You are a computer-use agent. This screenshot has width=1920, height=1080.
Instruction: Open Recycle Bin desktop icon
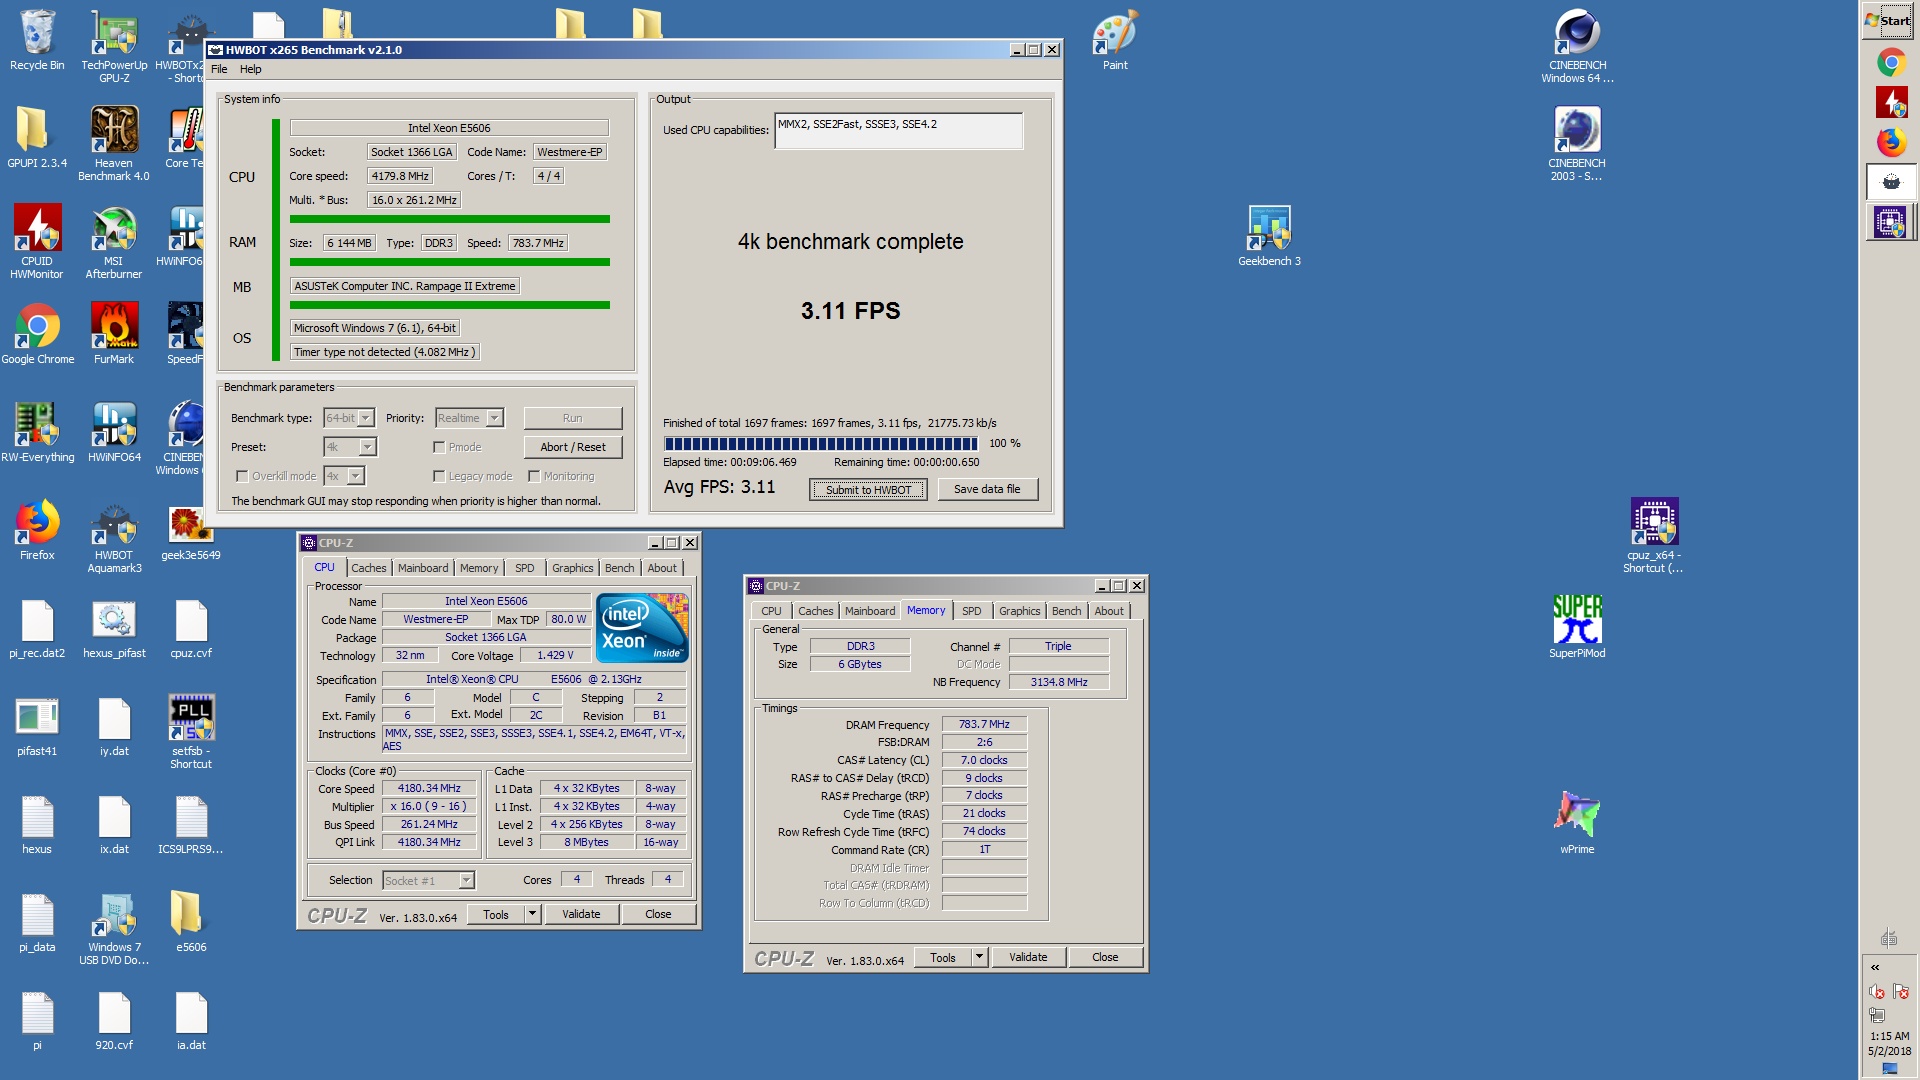37,41
